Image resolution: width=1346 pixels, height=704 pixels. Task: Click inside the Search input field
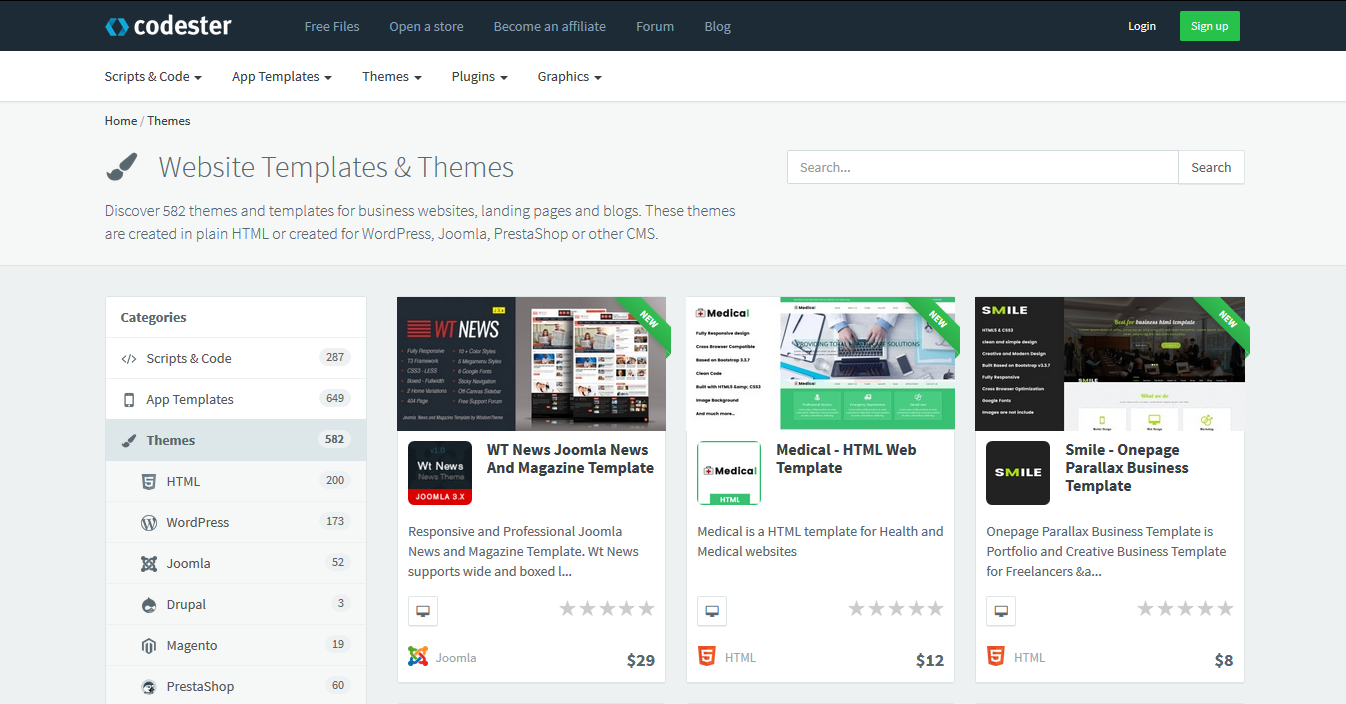click(x=982, y=167)
